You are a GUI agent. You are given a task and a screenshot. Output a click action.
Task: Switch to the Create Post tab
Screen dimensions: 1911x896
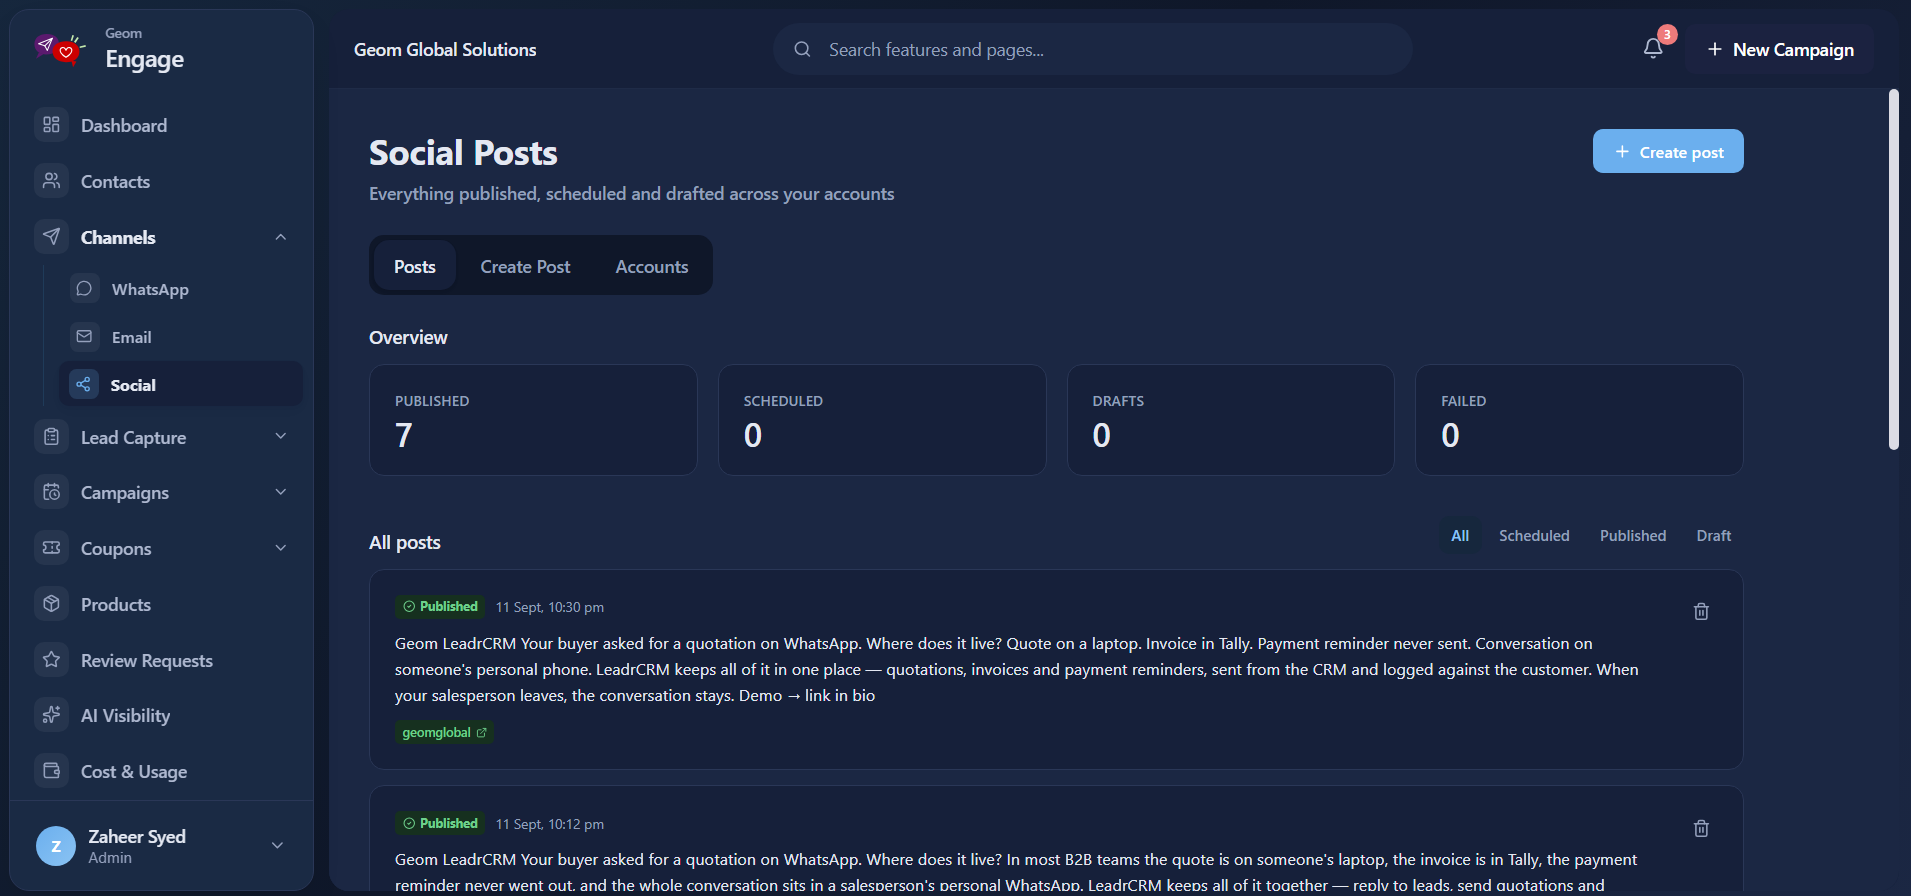click(525, 266)
